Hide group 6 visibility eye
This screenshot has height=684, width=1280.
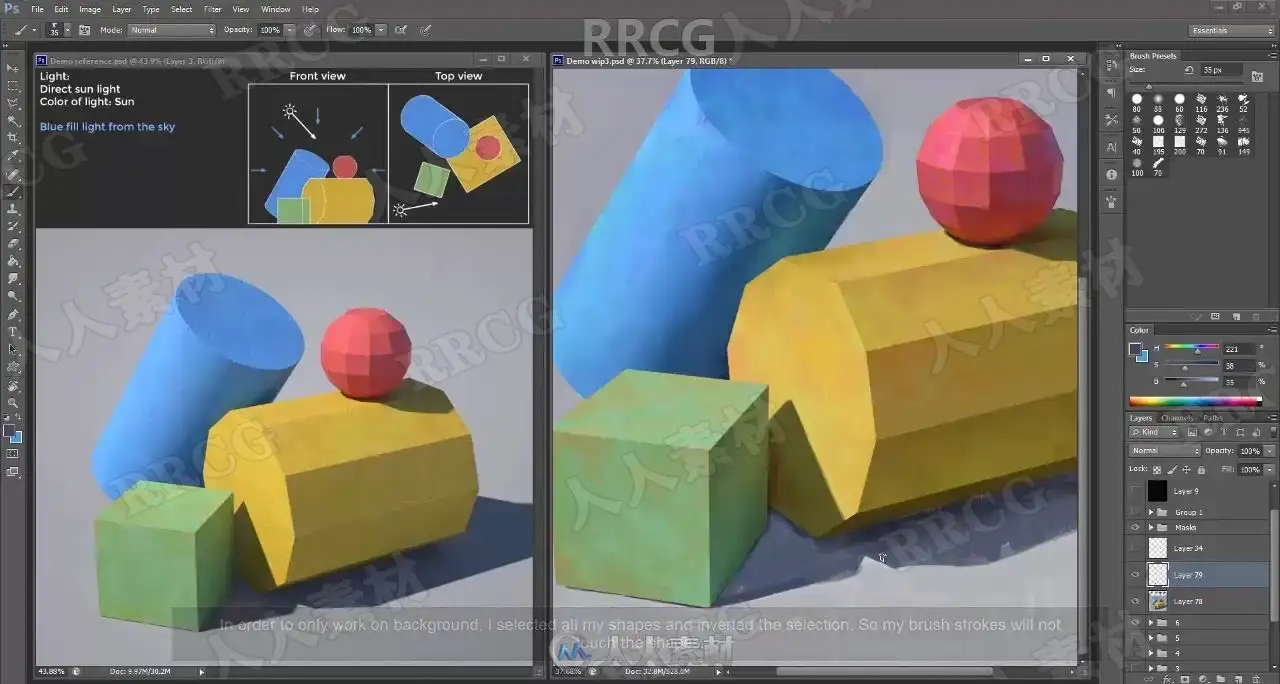[x=1135, y=622]
